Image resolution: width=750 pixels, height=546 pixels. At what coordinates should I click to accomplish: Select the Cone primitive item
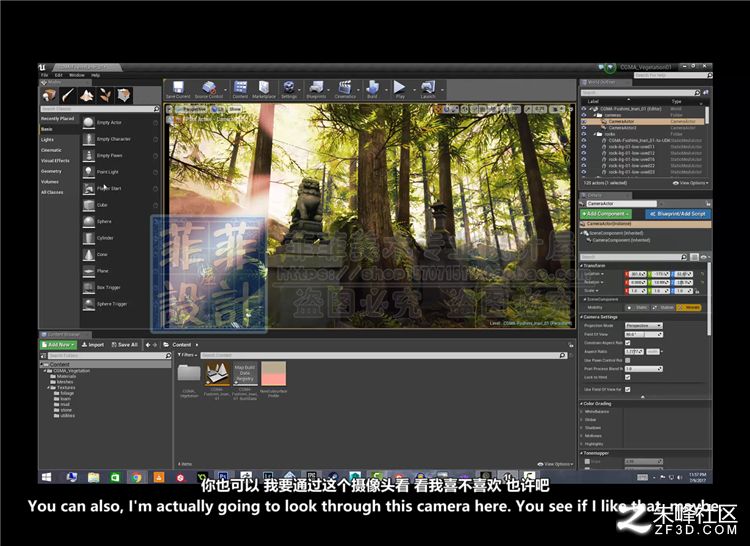(120, 254)
